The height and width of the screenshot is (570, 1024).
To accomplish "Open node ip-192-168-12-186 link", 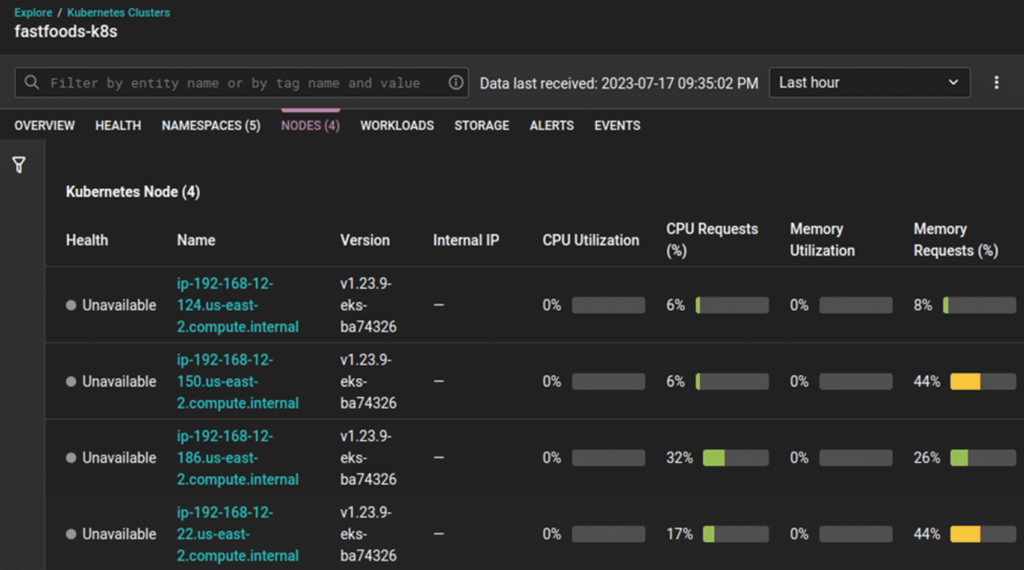I will point(238,458).
